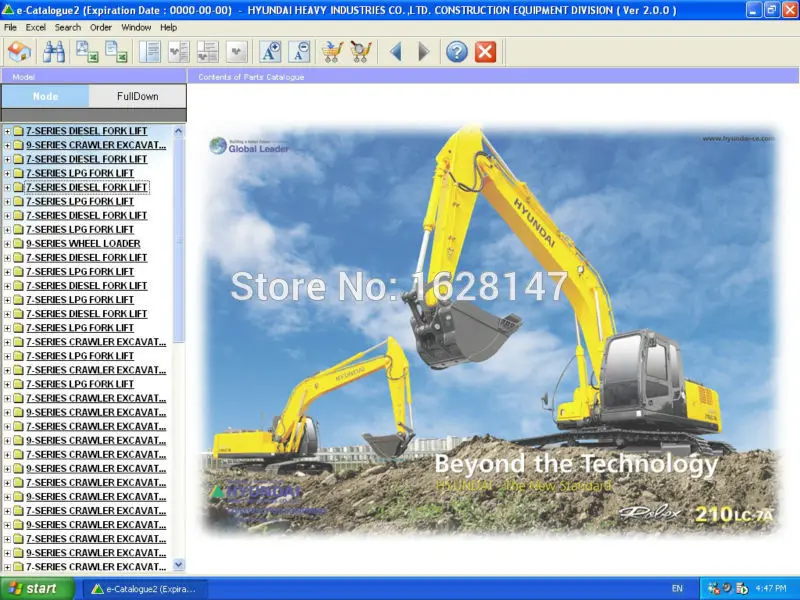Screen dimensions: 800x600
Task: Click the zoom out text icon
Action: tap(299, 52)
